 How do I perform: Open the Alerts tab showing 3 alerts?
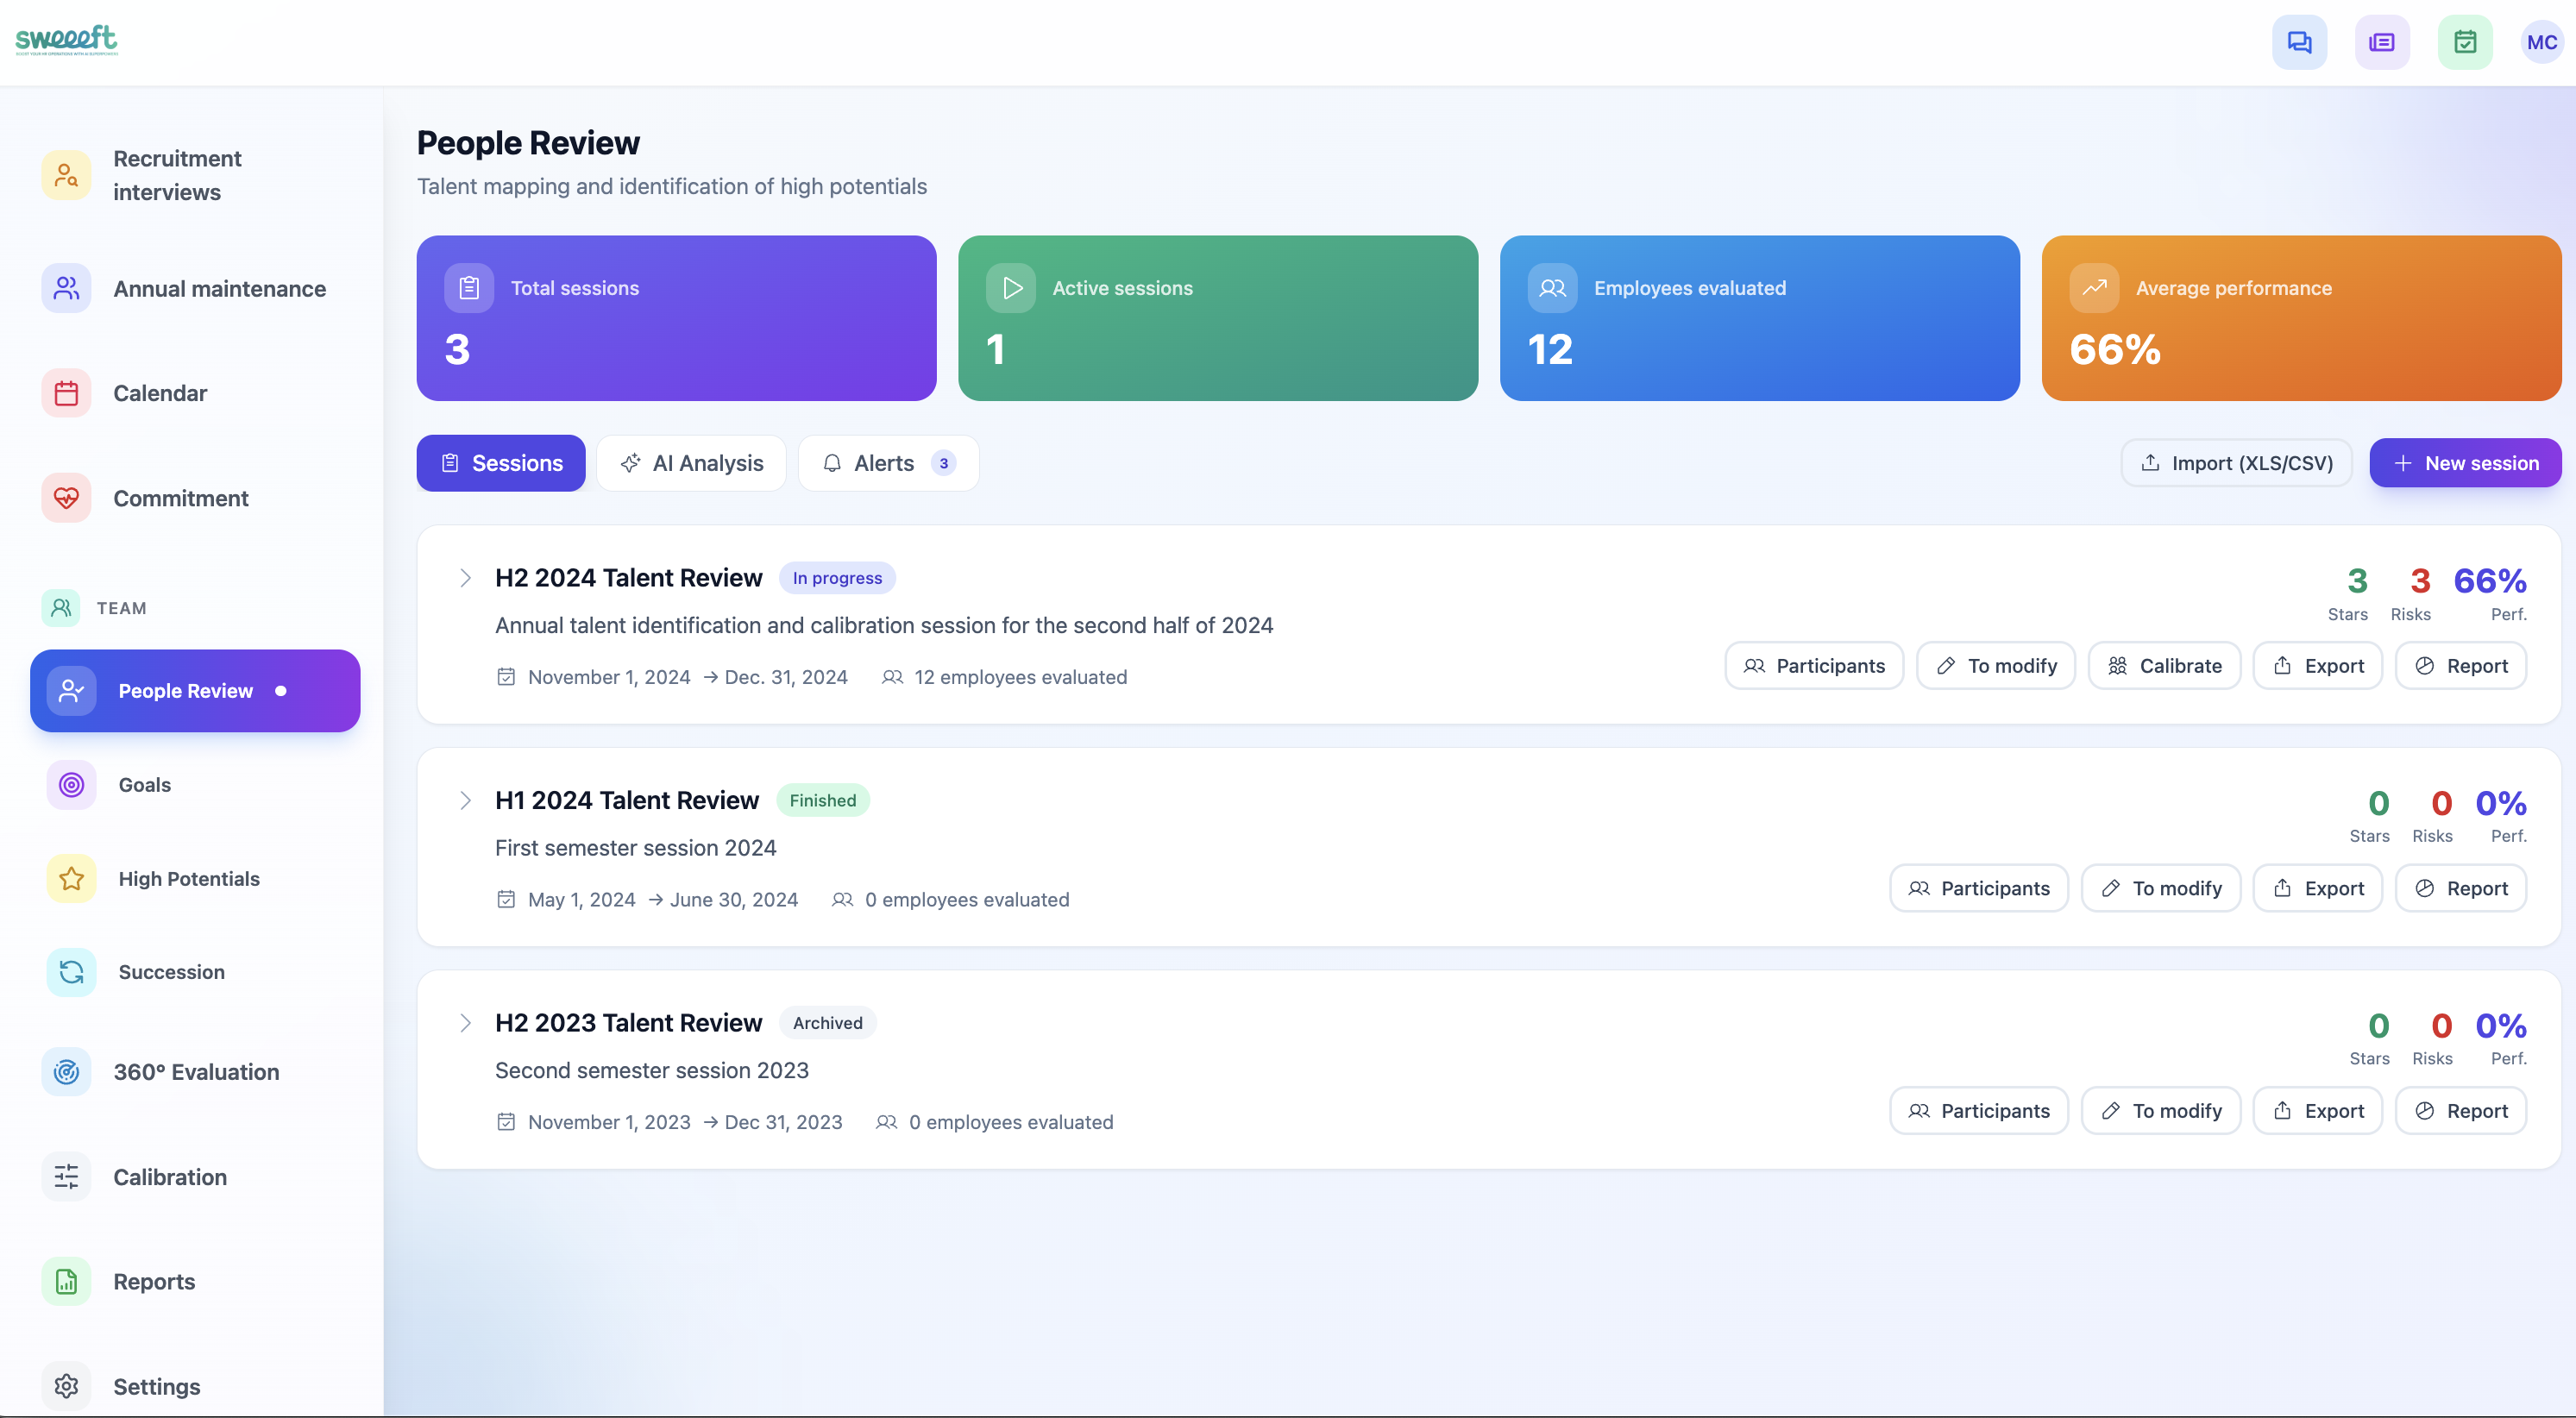(x=886, y=463)
